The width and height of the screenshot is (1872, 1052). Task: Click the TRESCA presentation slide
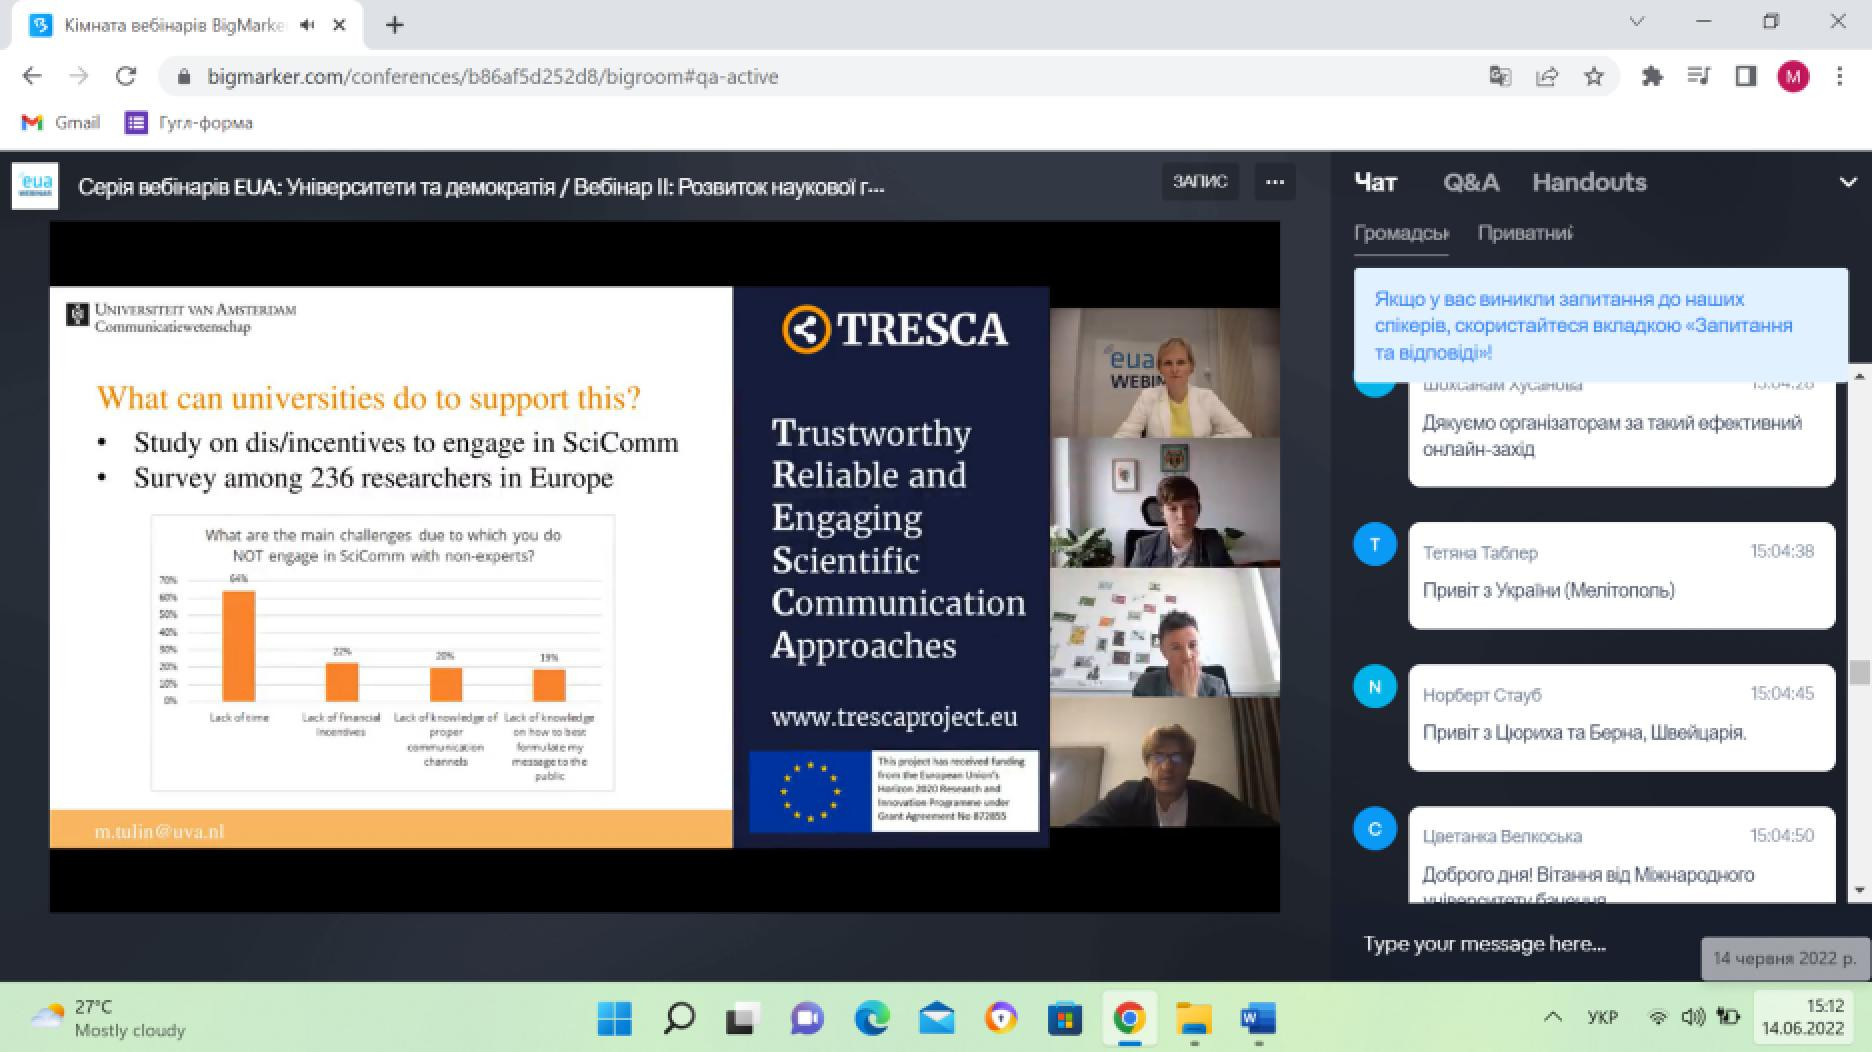point(549,567)
